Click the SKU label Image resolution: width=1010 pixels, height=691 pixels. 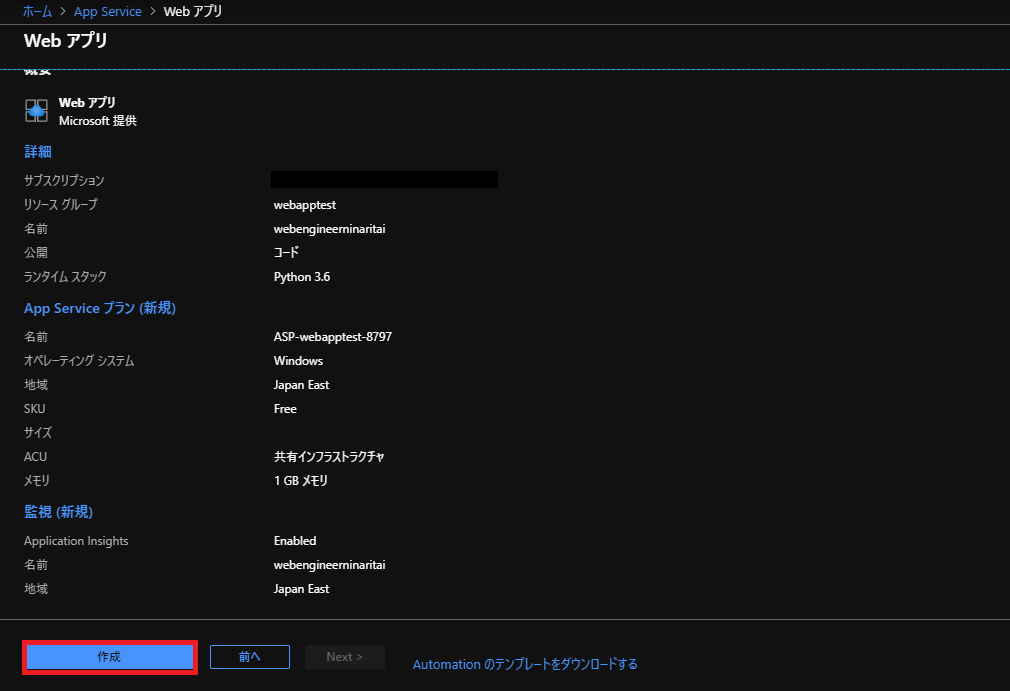click(35, 409)
